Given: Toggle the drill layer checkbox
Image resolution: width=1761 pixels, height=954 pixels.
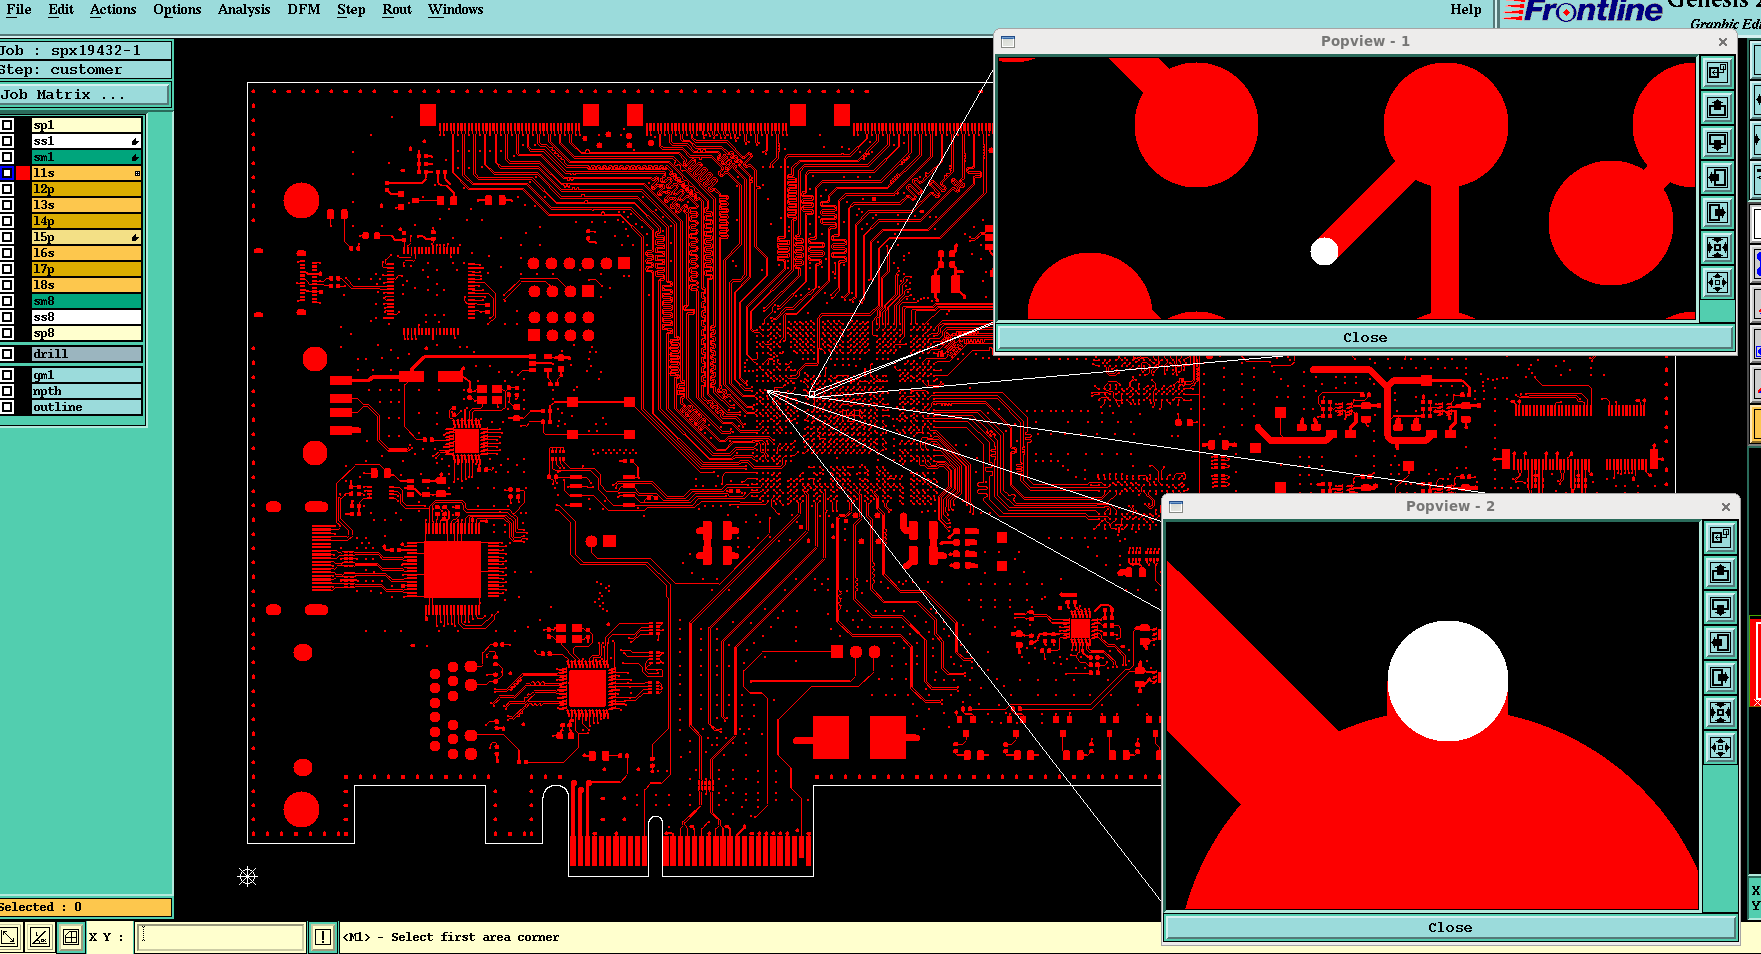Looking at the screenshot, I should tap(7, 354).
